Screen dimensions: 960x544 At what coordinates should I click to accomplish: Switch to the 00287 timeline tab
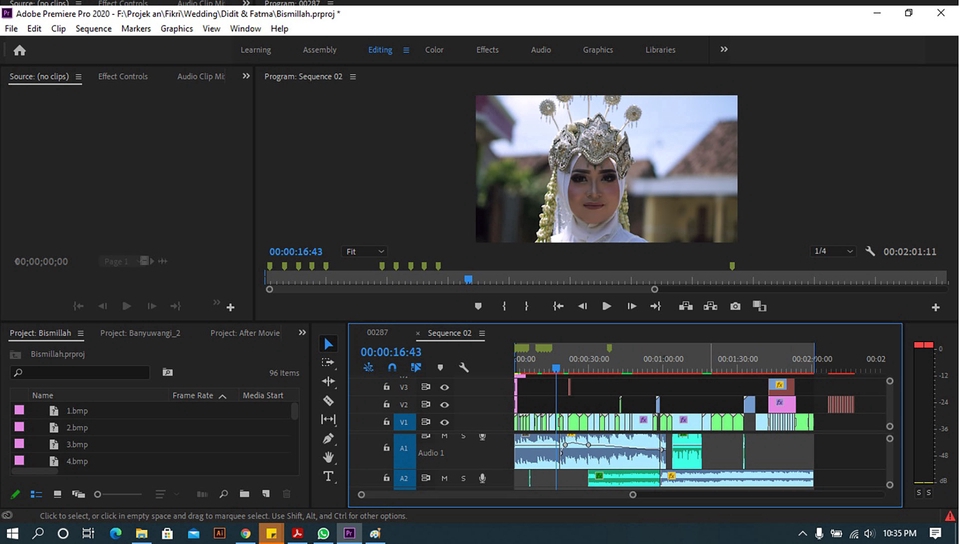(x=377, y=332)
